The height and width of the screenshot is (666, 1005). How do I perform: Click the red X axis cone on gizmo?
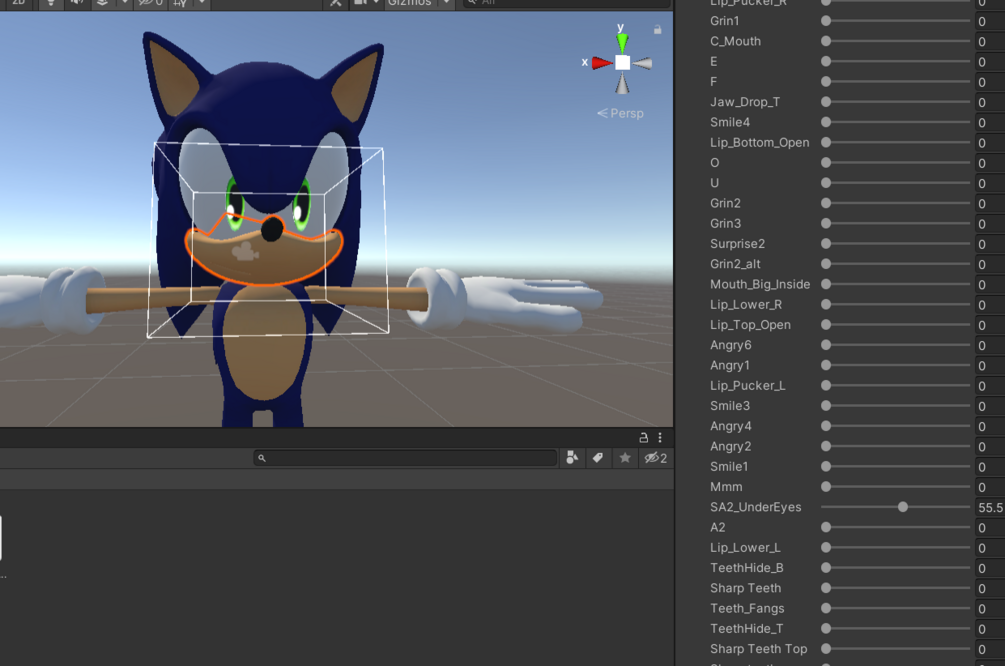tap(602, 63)
